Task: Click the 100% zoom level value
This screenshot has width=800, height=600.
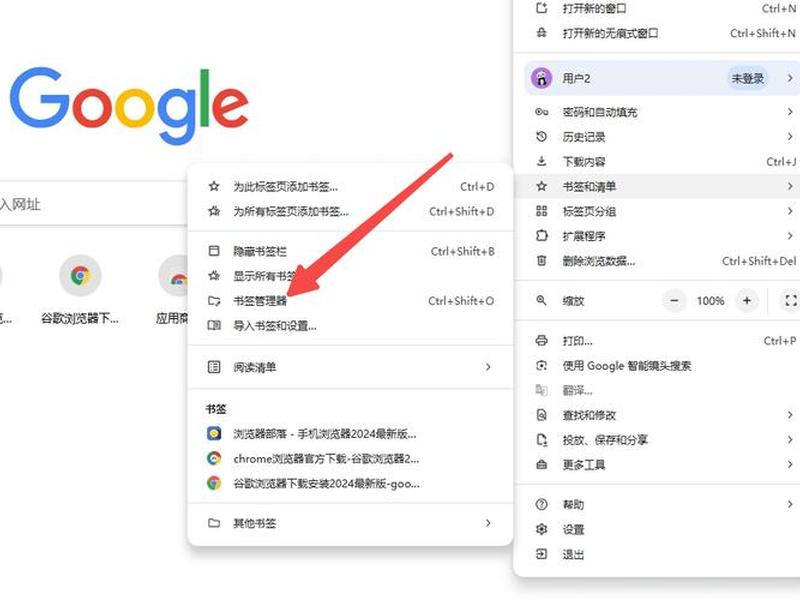Action: [x=711, y=301]
